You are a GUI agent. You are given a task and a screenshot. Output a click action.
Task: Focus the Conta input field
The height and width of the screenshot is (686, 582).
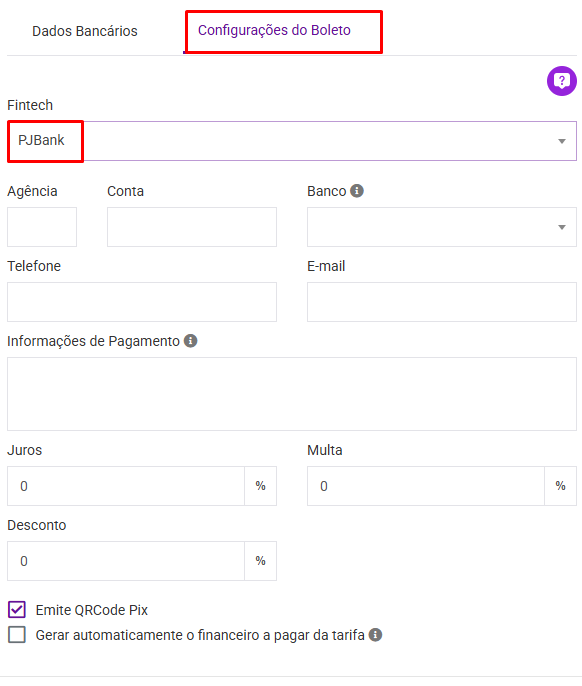point(192,227)
